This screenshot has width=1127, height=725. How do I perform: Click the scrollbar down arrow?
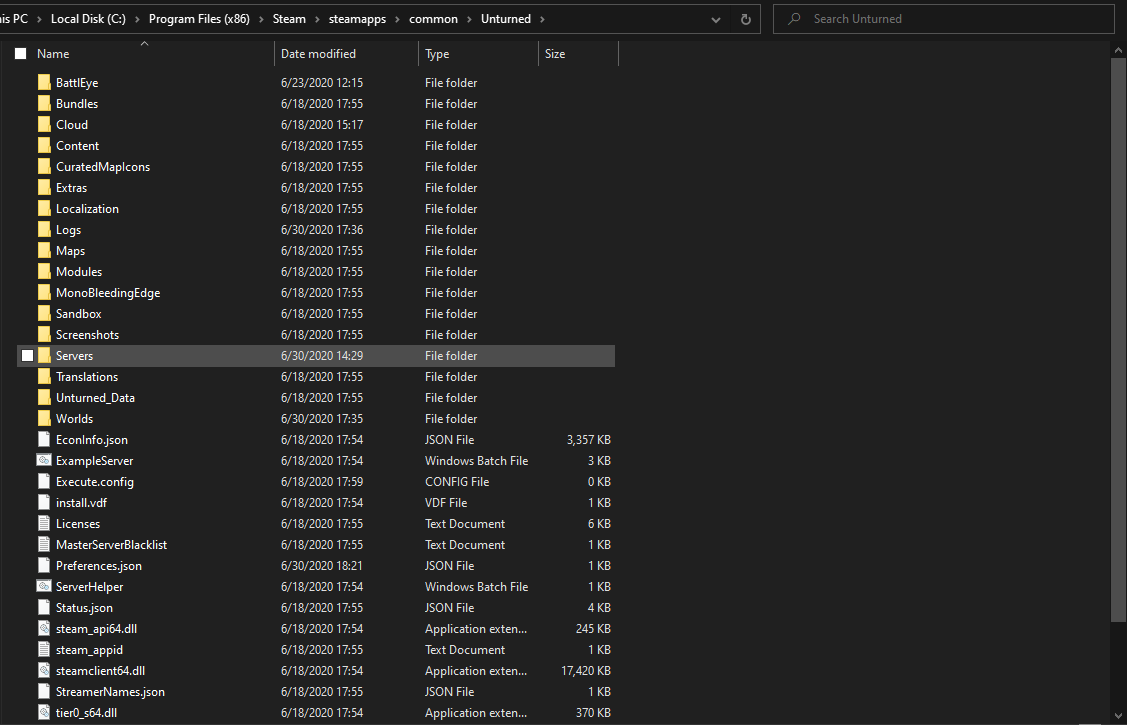click(1118, 716)
